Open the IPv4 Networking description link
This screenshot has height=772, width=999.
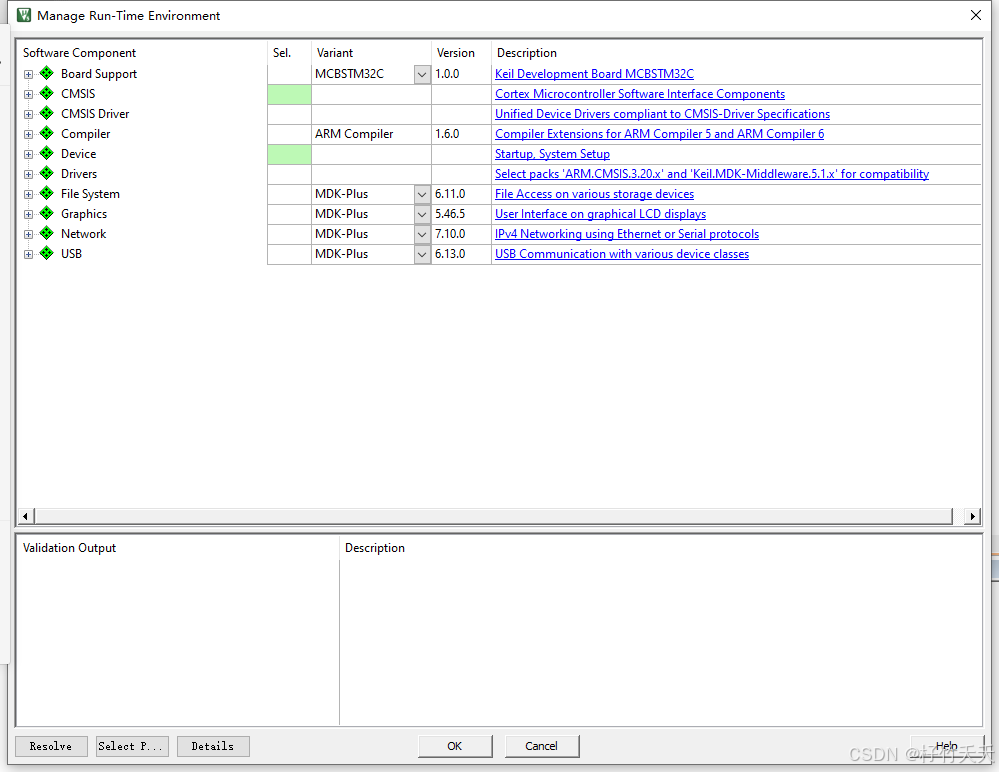pos(627,234)
